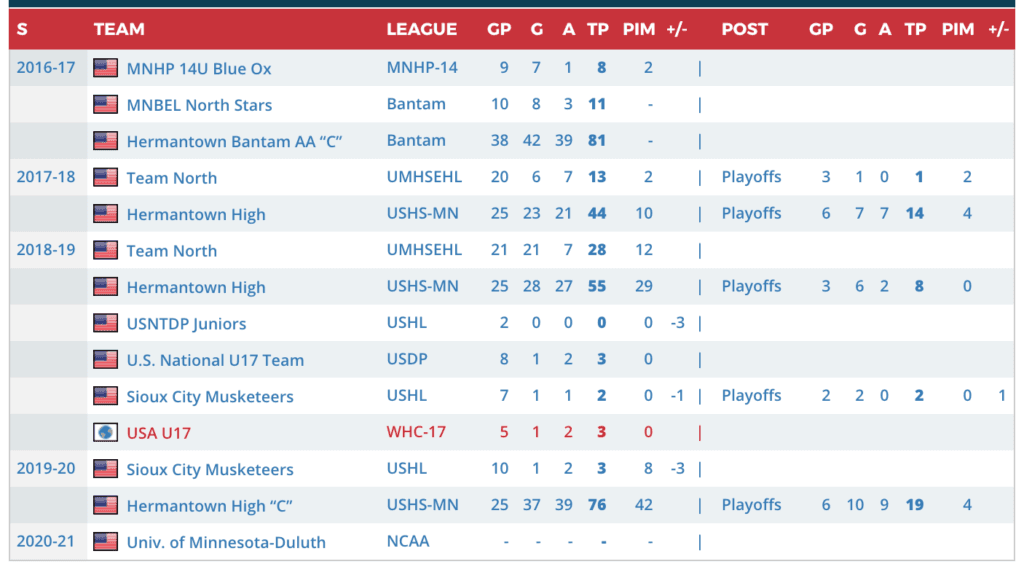Click the PIM header in regular season stats
1024x567 pixels.
click(639, 29)
